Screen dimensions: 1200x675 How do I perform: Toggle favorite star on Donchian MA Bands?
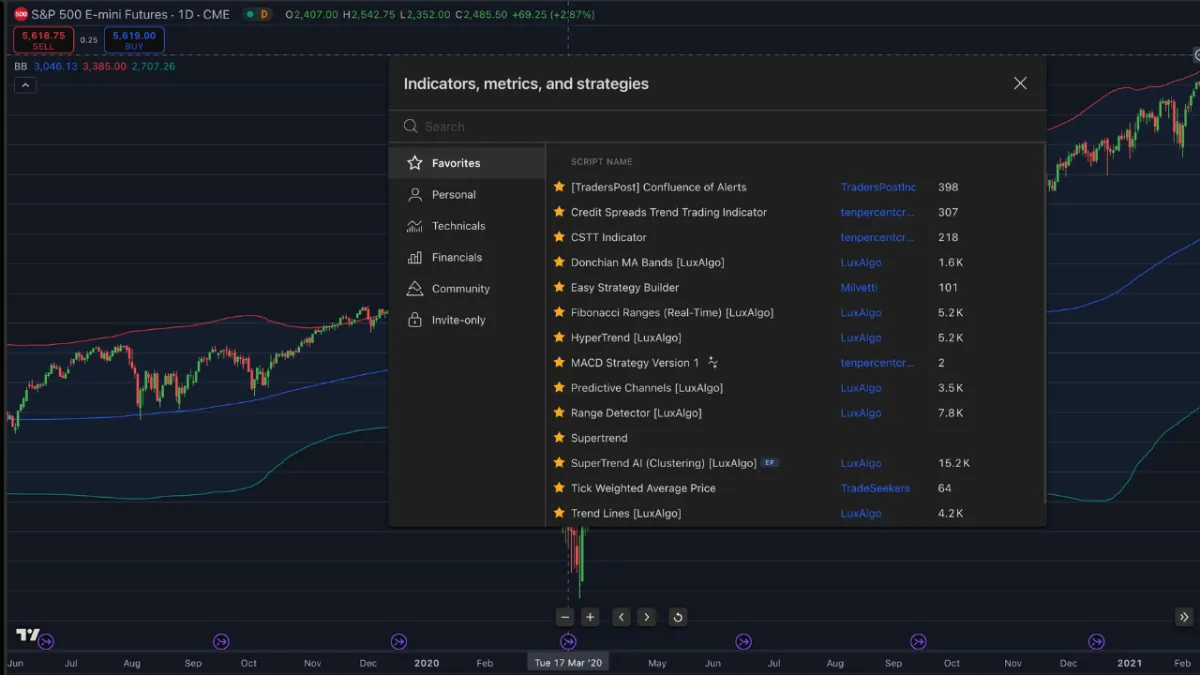pyautogui.click(x=559, y=262)
